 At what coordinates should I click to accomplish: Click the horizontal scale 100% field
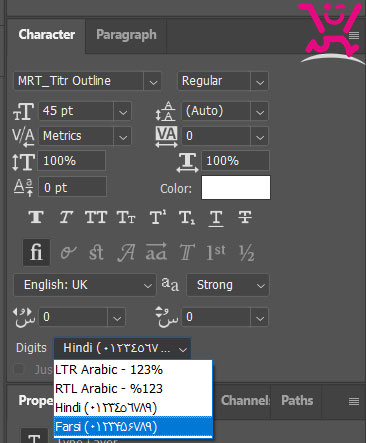coord(235,161)
